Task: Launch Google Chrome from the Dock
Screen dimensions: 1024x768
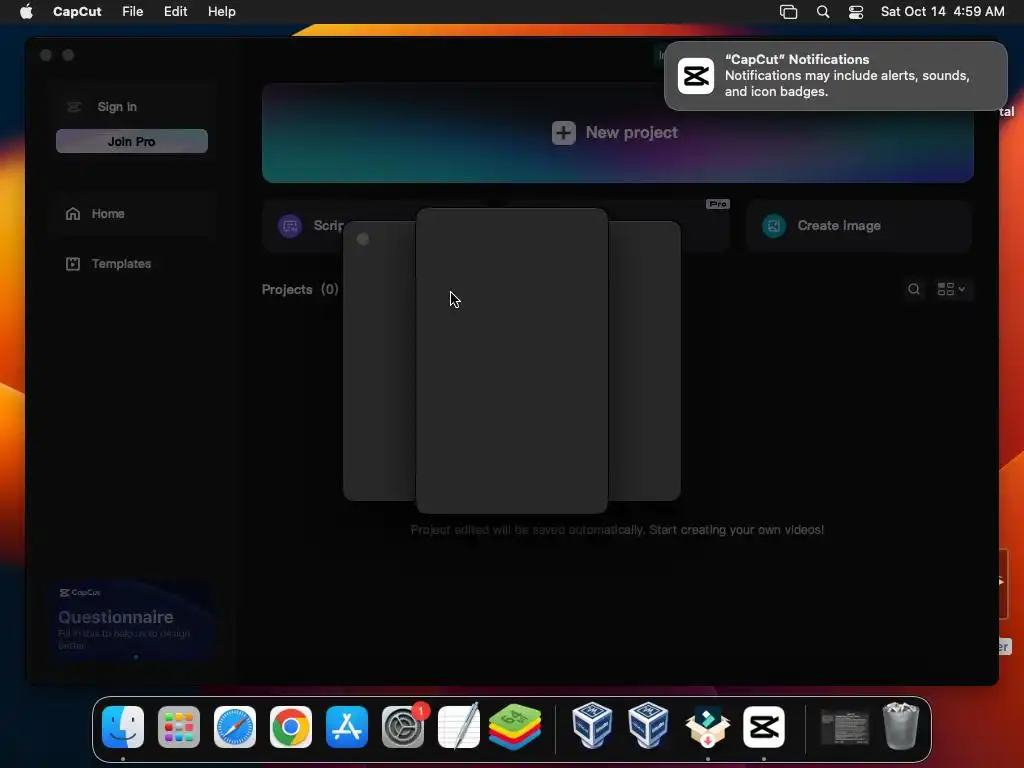Action: pyautogui.click(x=291, y=727)
